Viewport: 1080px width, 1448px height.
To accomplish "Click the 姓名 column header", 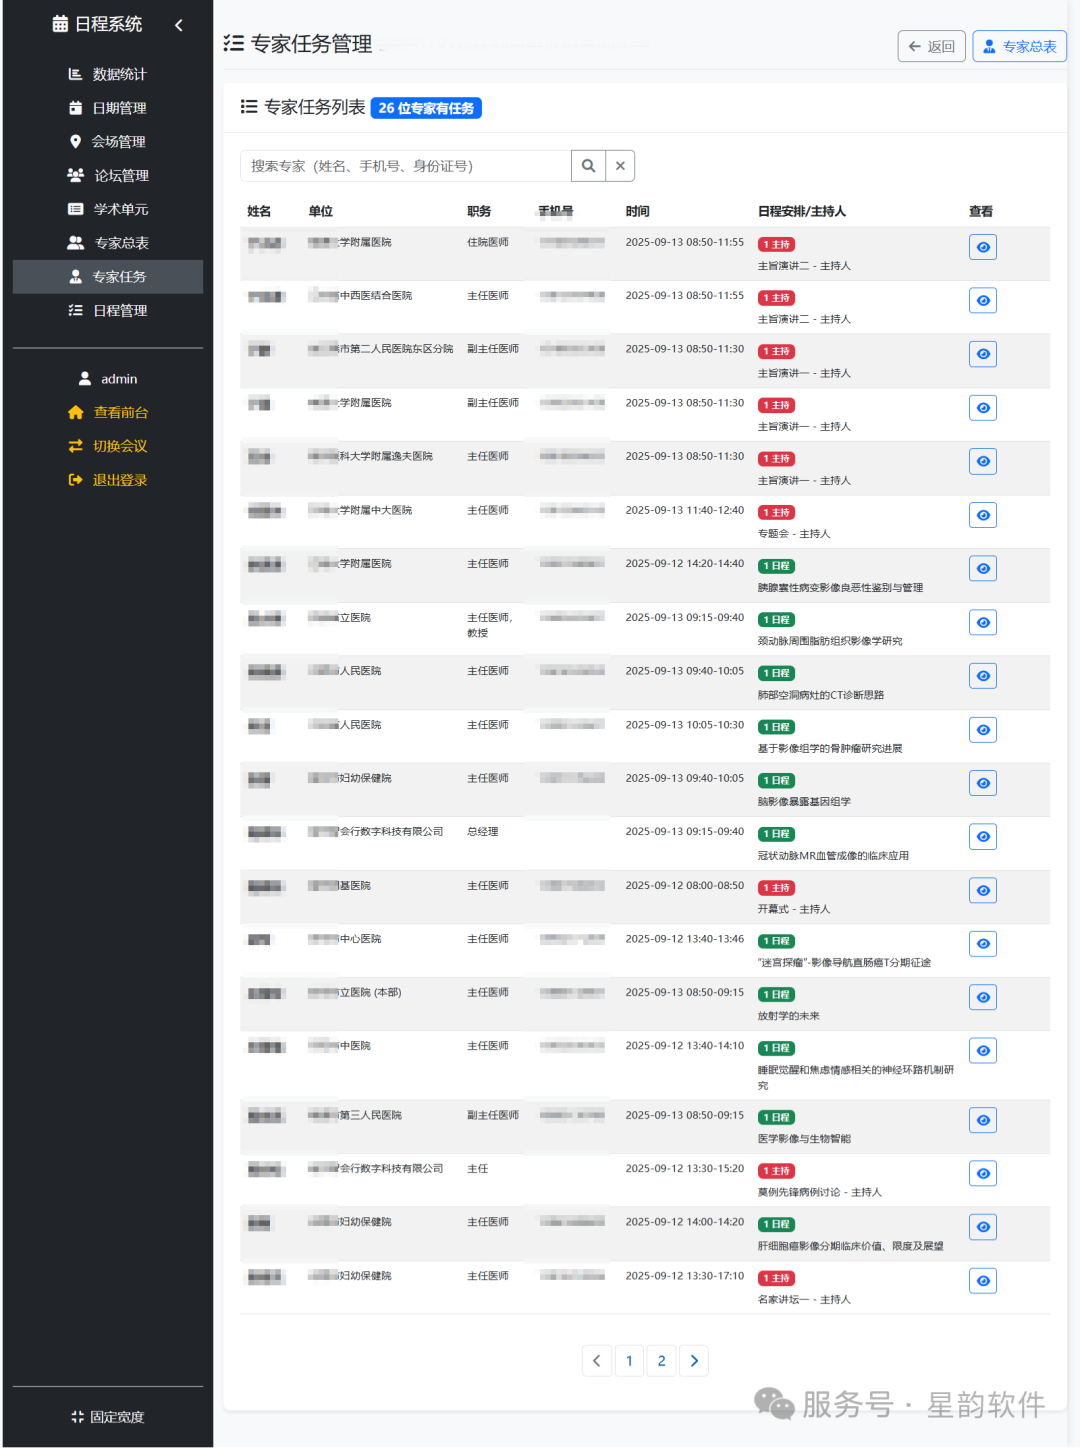I will (259, 212).
